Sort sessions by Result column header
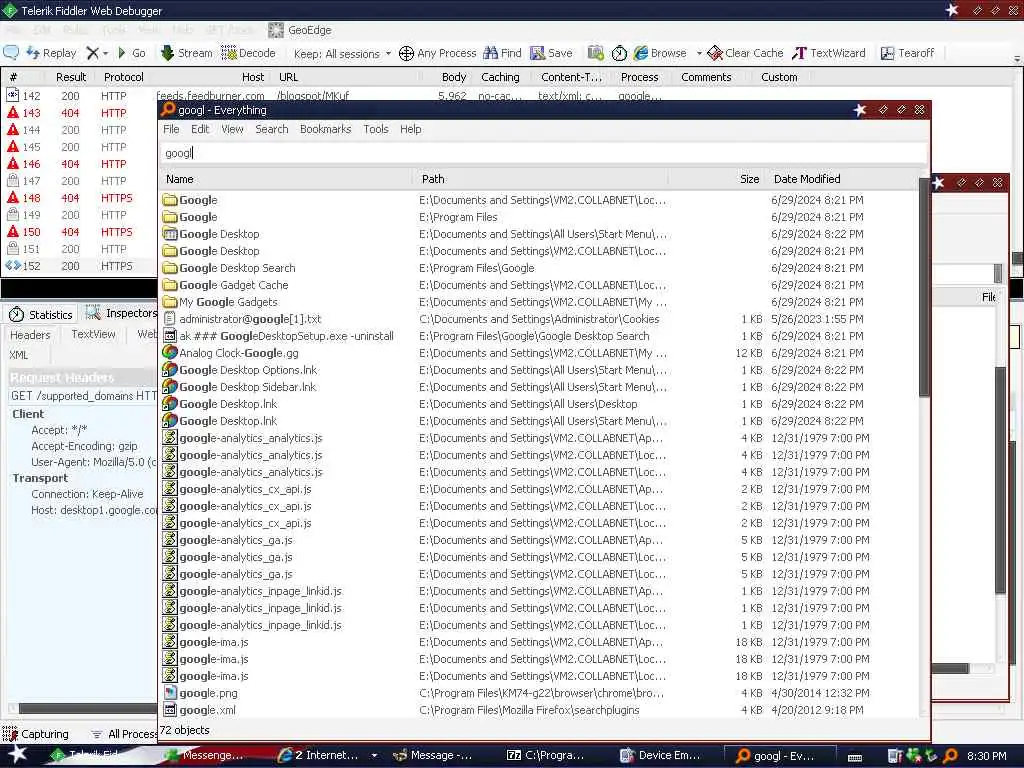The image size is (1024, 768). pyautogui.click(x=71, y=77)
